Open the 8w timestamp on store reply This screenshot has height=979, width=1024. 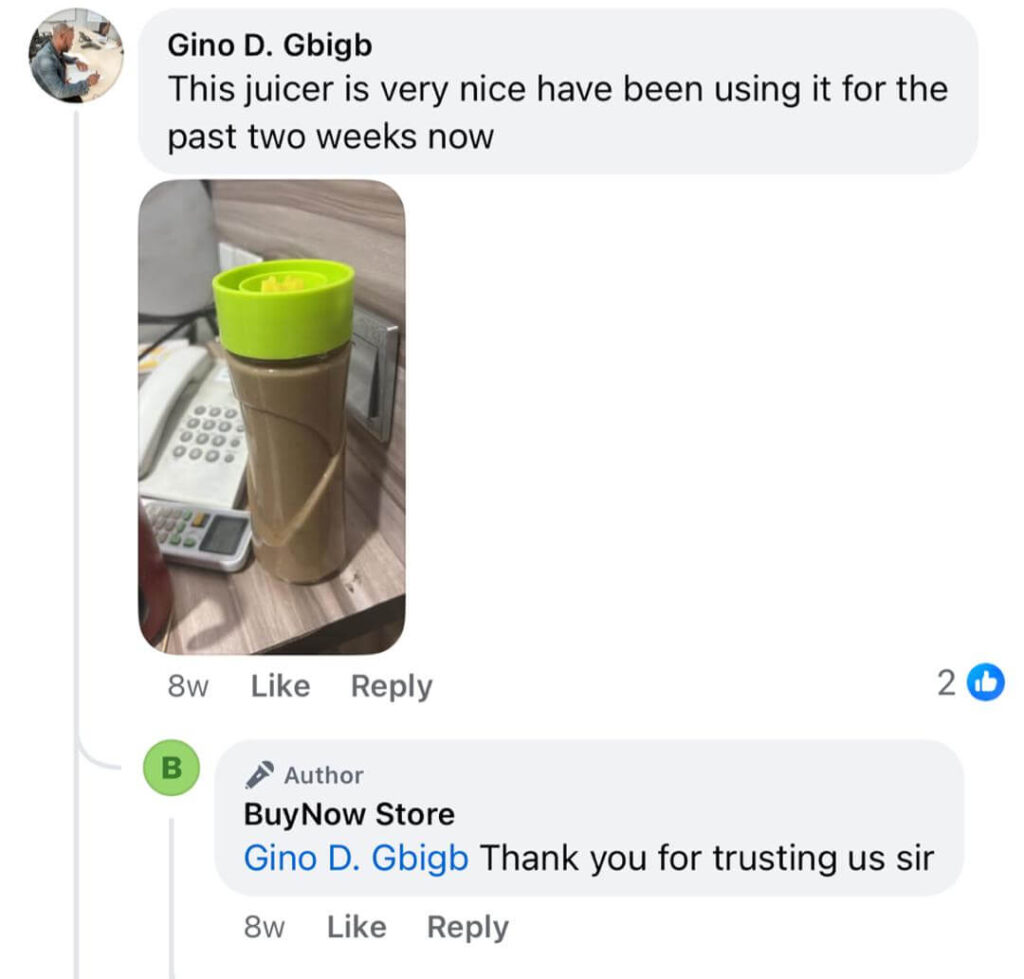tap(264, 927)
